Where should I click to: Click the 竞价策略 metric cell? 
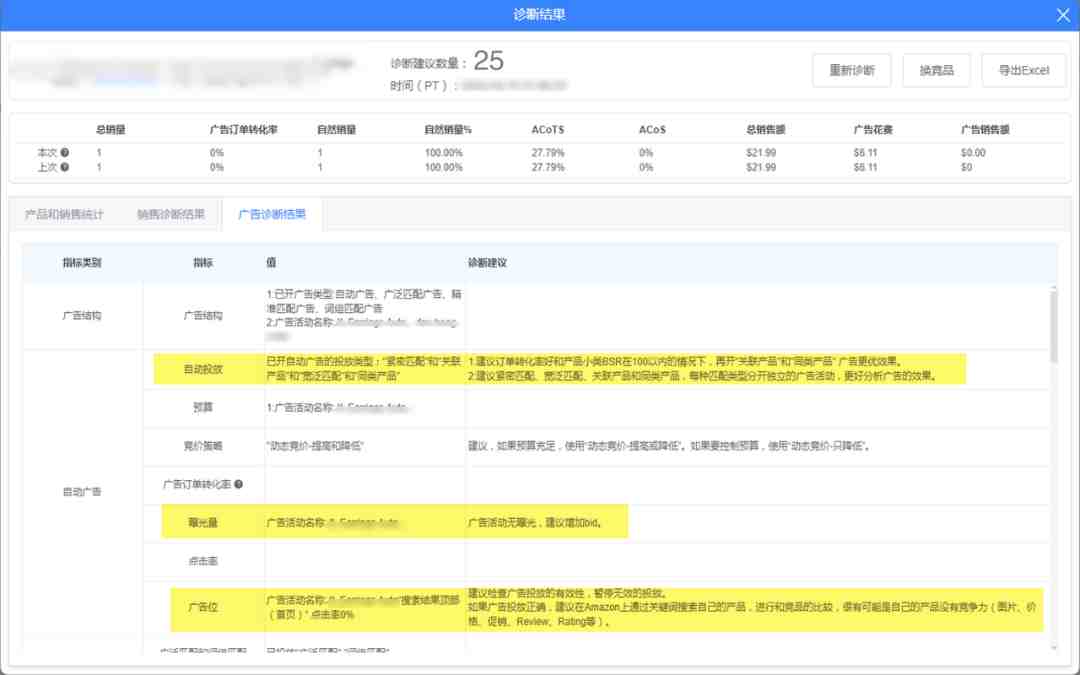[x=203, y=446]
